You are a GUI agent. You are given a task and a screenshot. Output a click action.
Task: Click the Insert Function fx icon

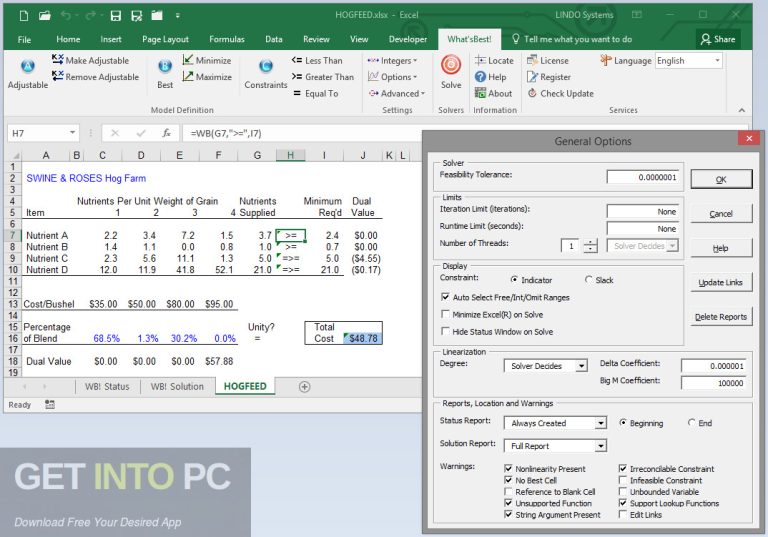167,133
